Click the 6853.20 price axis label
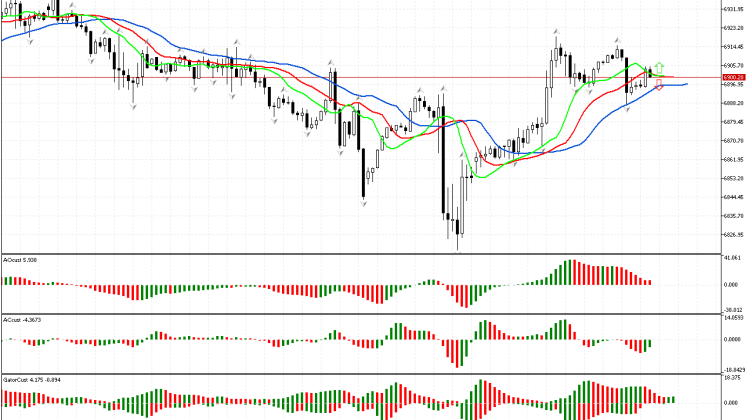752x420 pixels. [732, 178]
